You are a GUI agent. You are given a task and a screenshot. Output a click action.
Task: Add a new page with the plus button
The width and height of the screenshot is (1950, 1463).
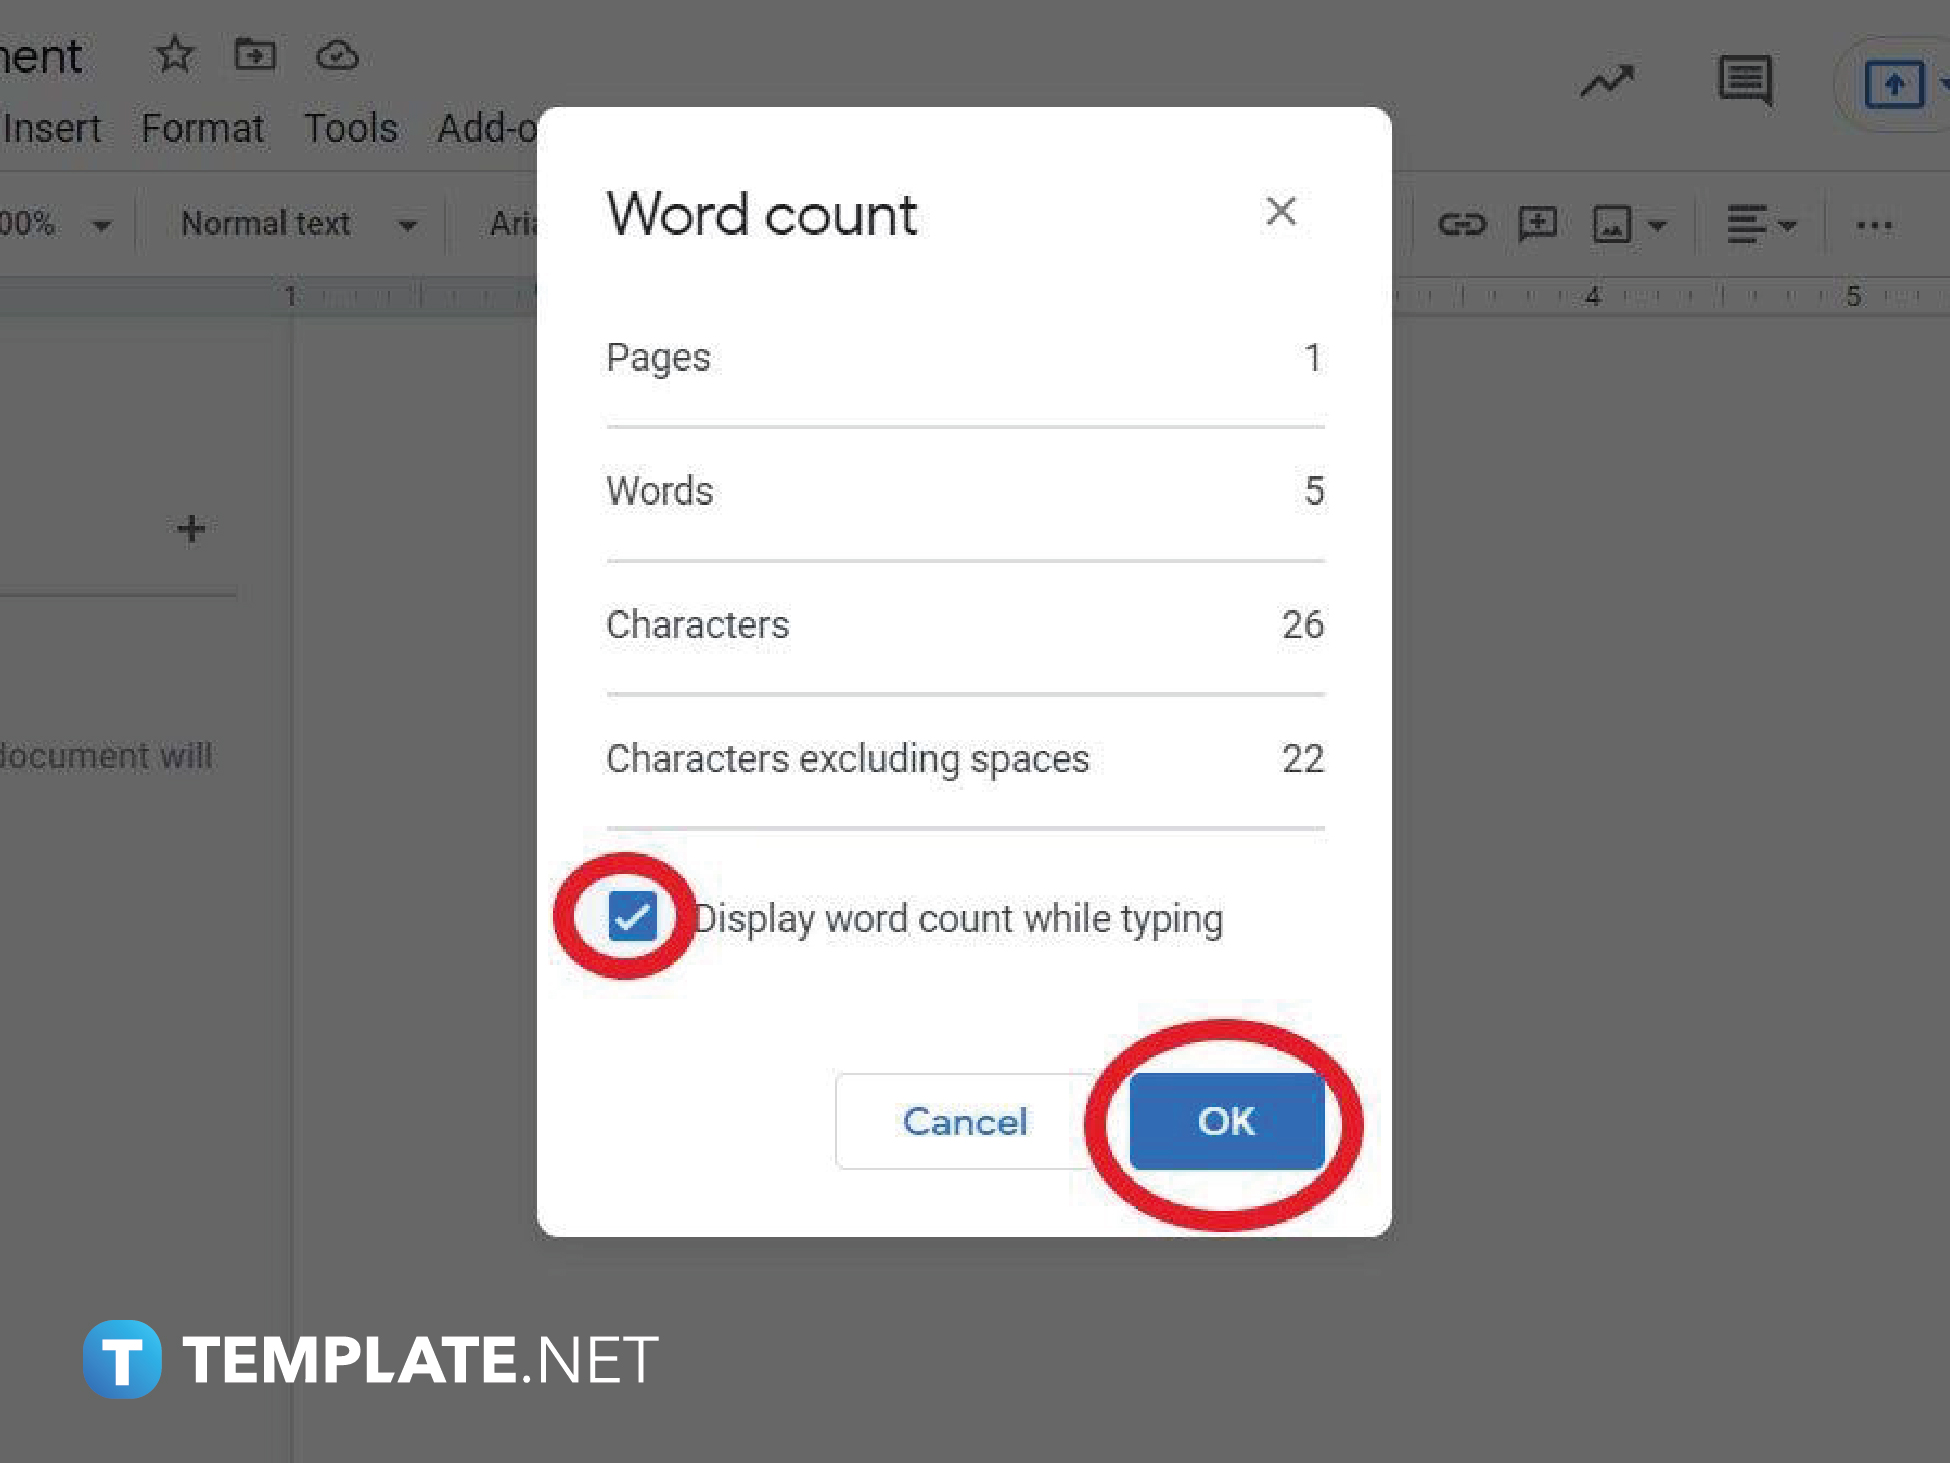click(189, 527)
